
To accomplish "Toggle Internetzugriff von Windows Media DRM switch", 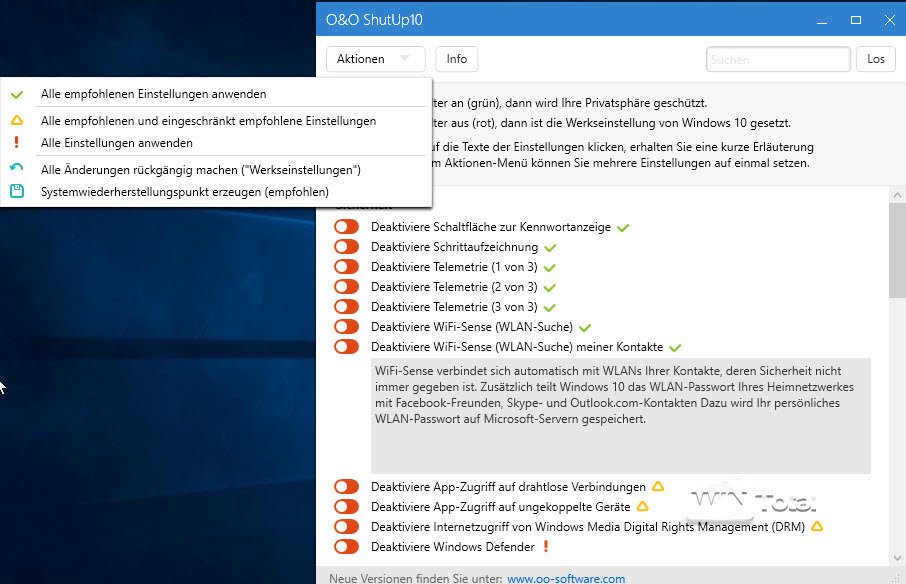I will (347, 526).
